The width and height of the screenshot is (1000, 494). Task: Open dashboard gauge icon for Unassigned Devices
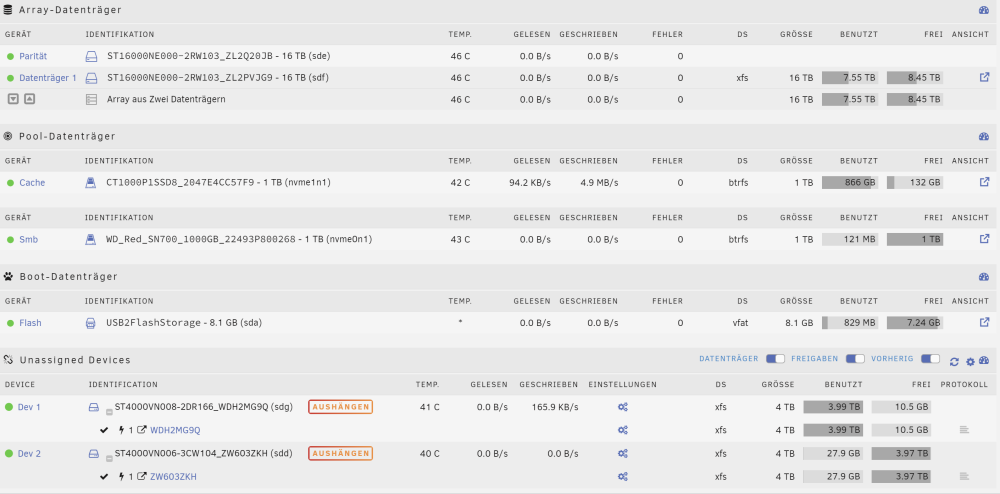(985, 361)
